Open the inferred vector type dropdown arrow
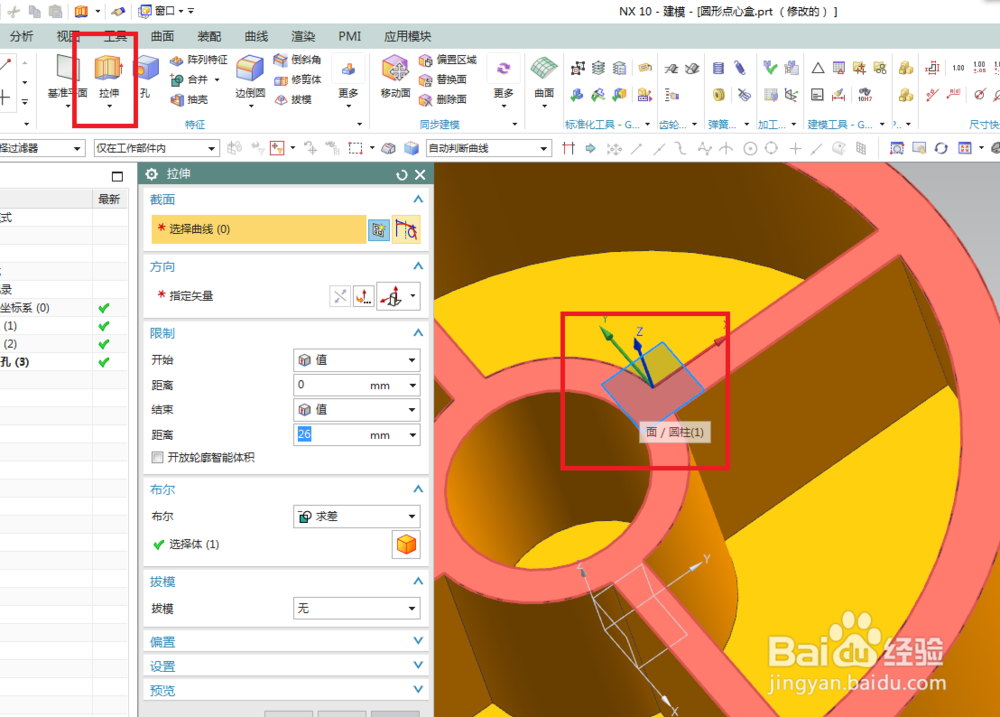Image resolution: width=1000 pixels, height=717 pixels. 413,296
